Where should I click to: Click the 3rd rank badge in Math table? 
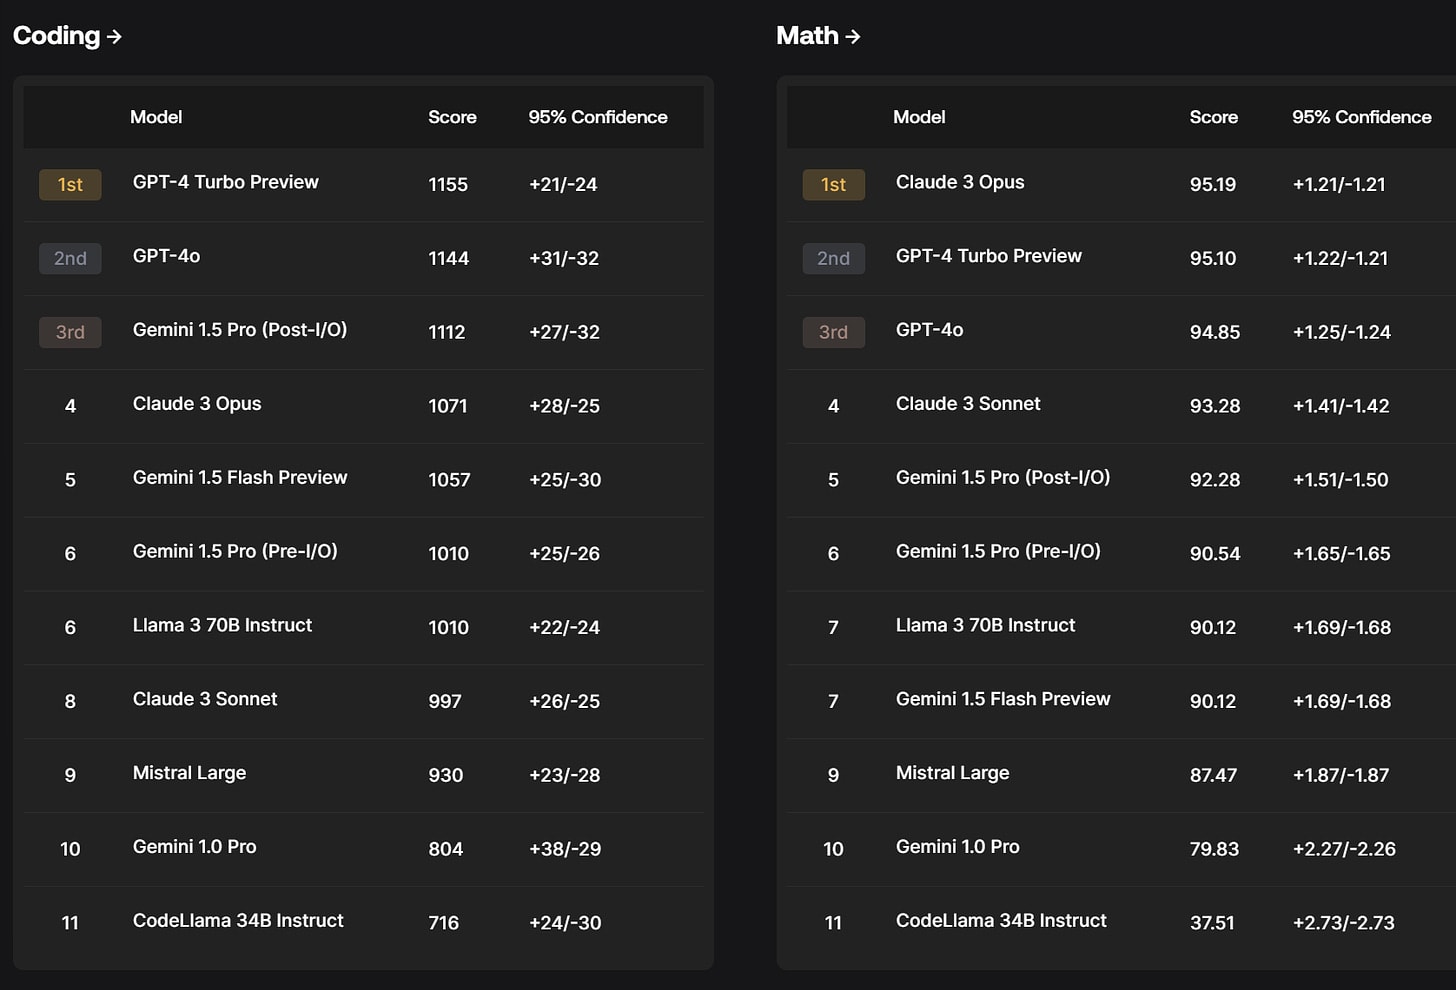(833, 333)
